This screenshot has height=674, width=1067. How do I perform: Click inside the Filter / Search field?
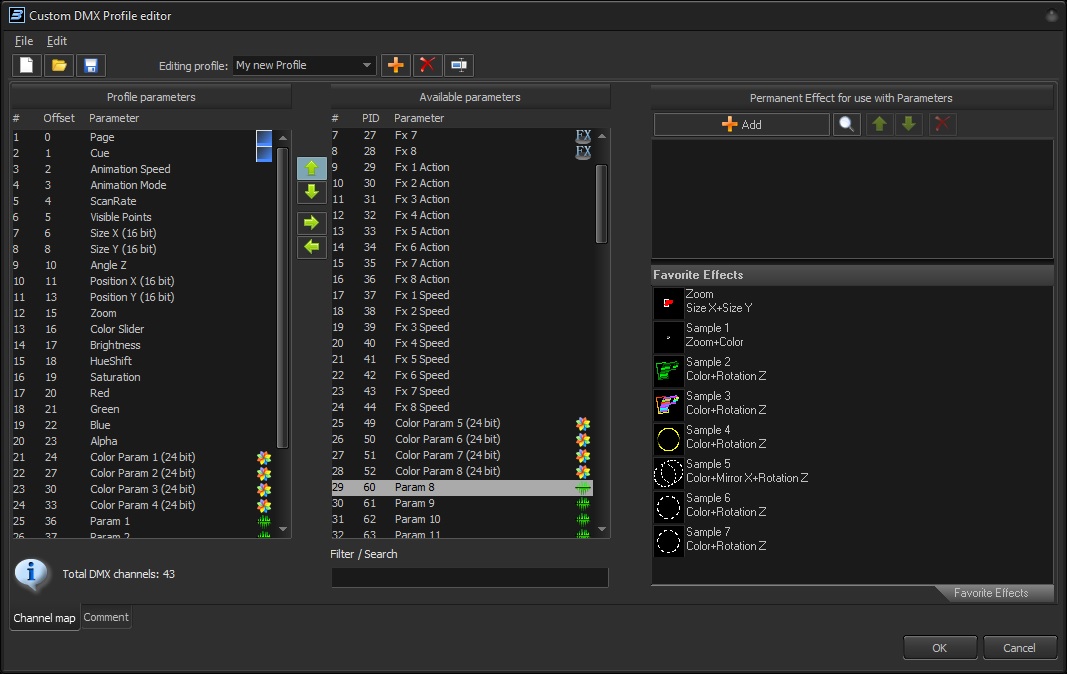[x=469, y=578]
